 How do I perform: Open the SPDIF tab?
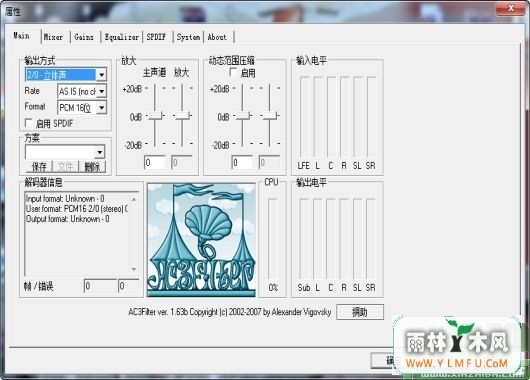click(156, 37)
